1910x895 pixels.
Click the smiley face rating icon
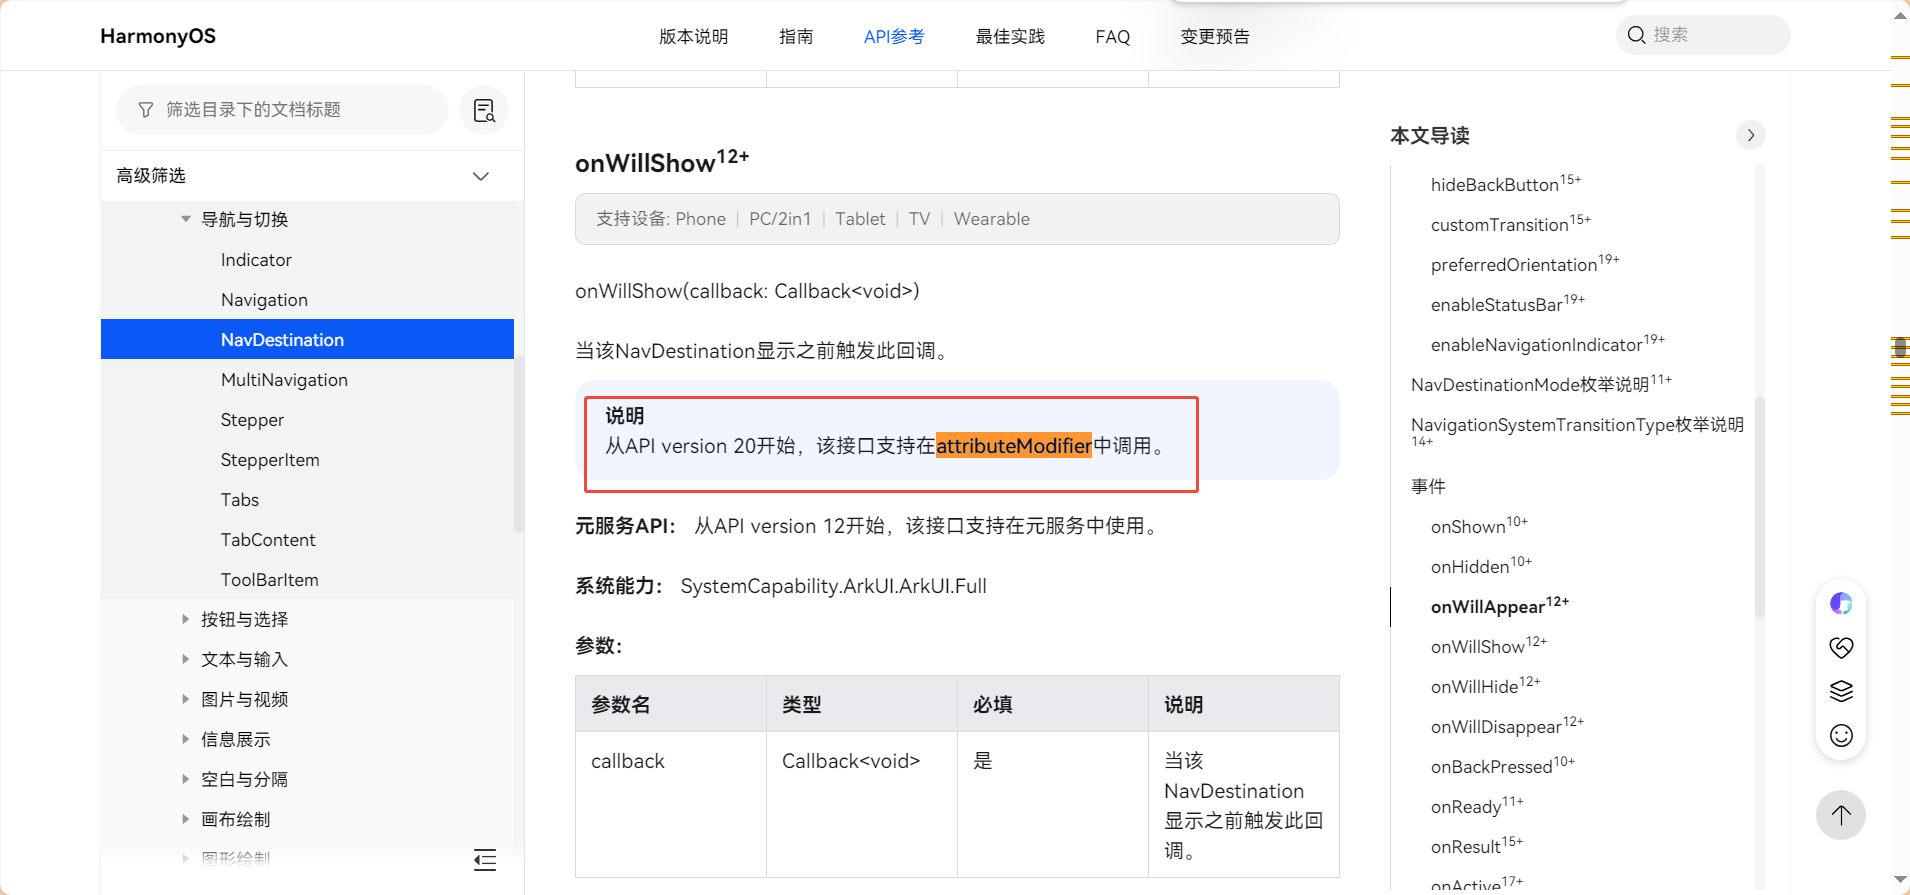pos(1840,735)
